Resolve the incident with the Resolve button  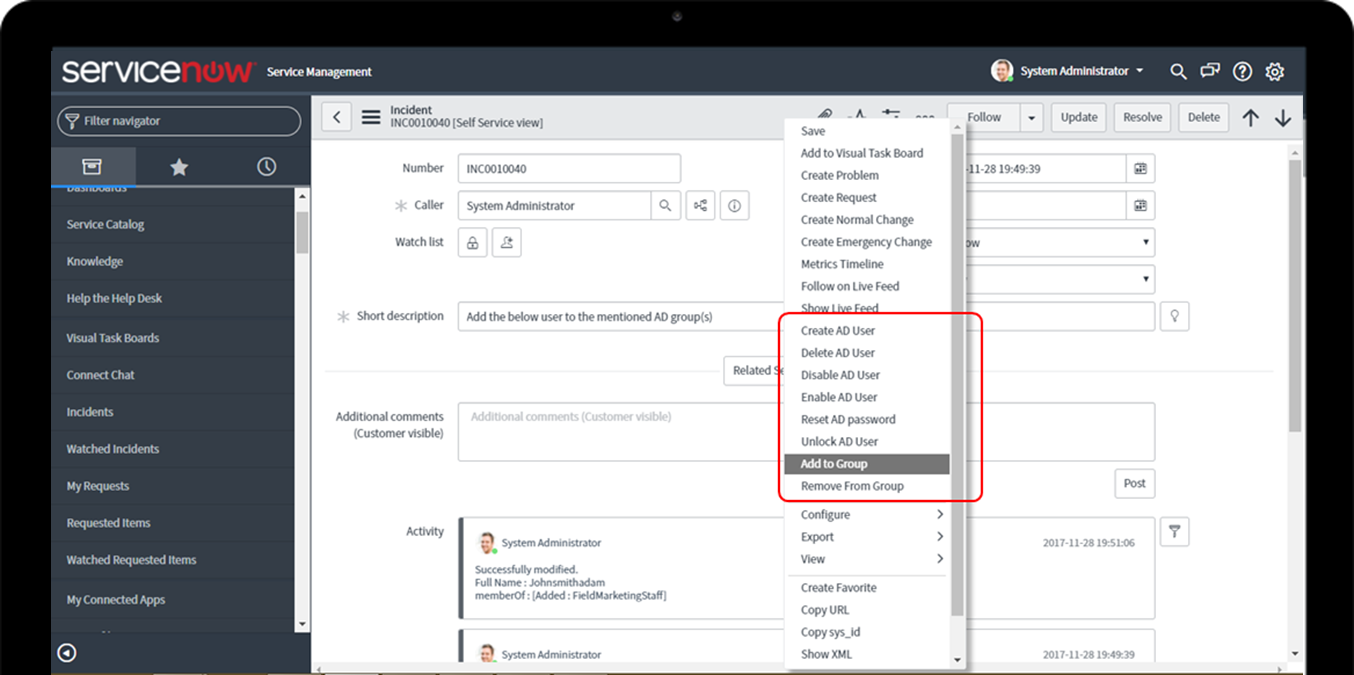(1141, 117)
